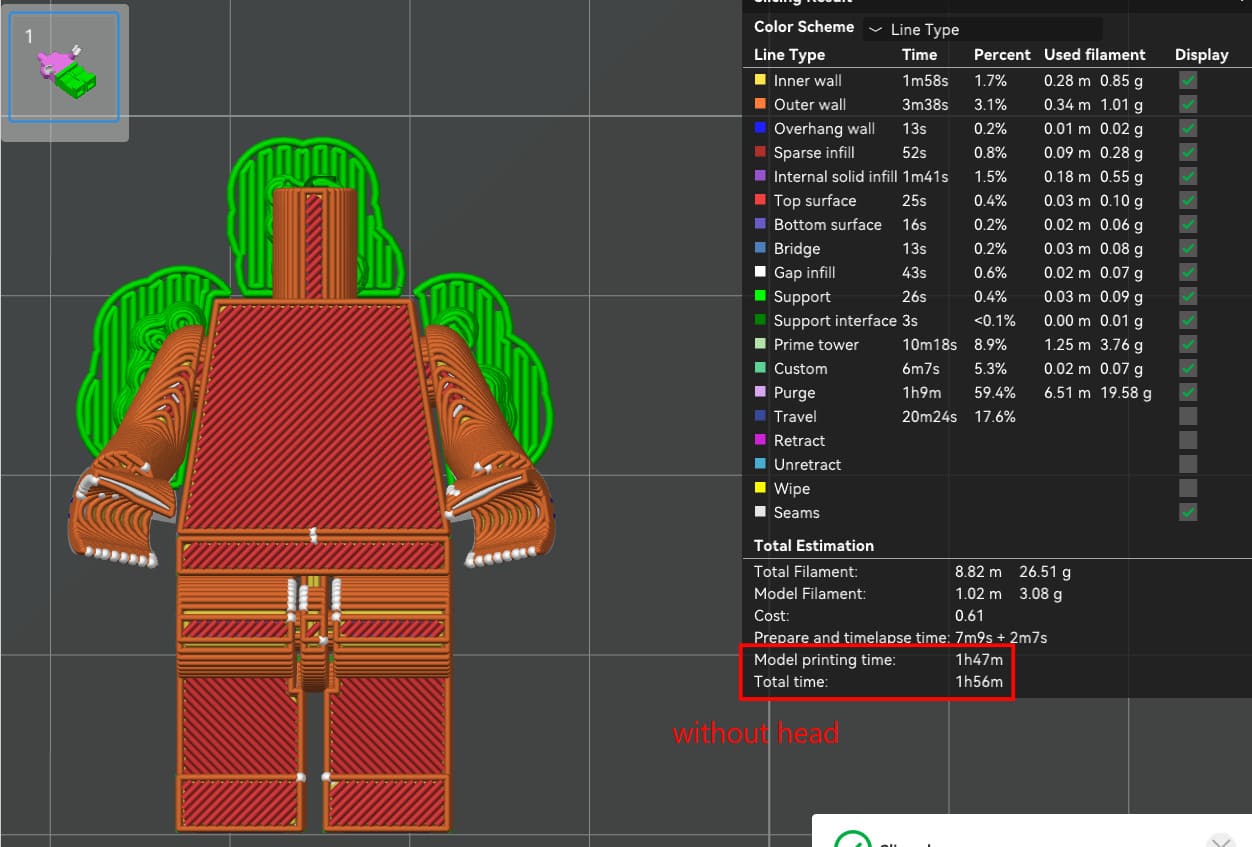
Task: Enable the Retract display checkbox
Action: point(1188,440)
